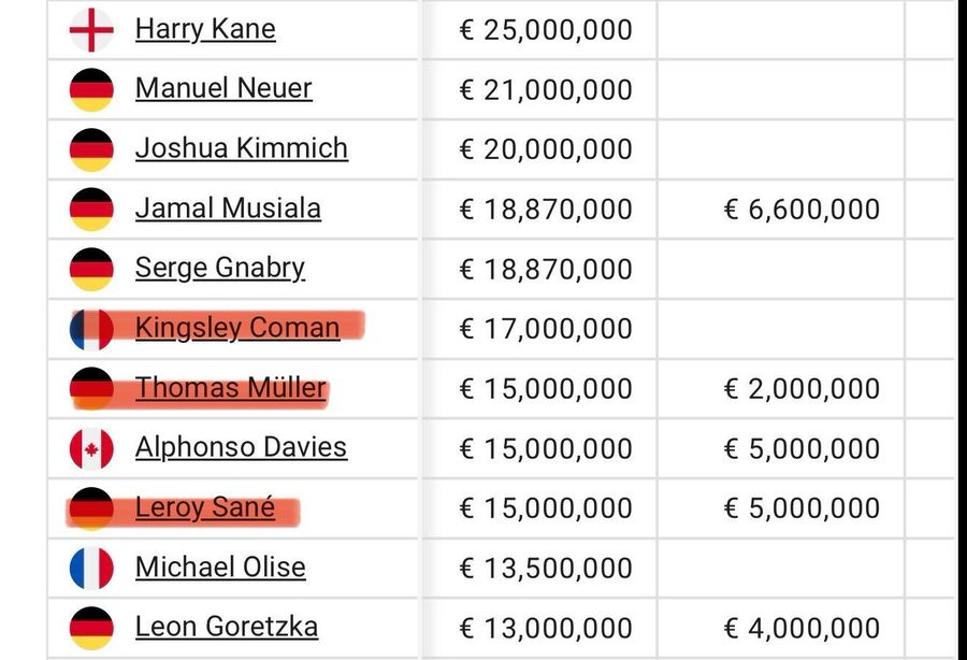Select the highlighted Leroy Sané link
The height and width of the screenshot is (660, 967).
[205, 508]
